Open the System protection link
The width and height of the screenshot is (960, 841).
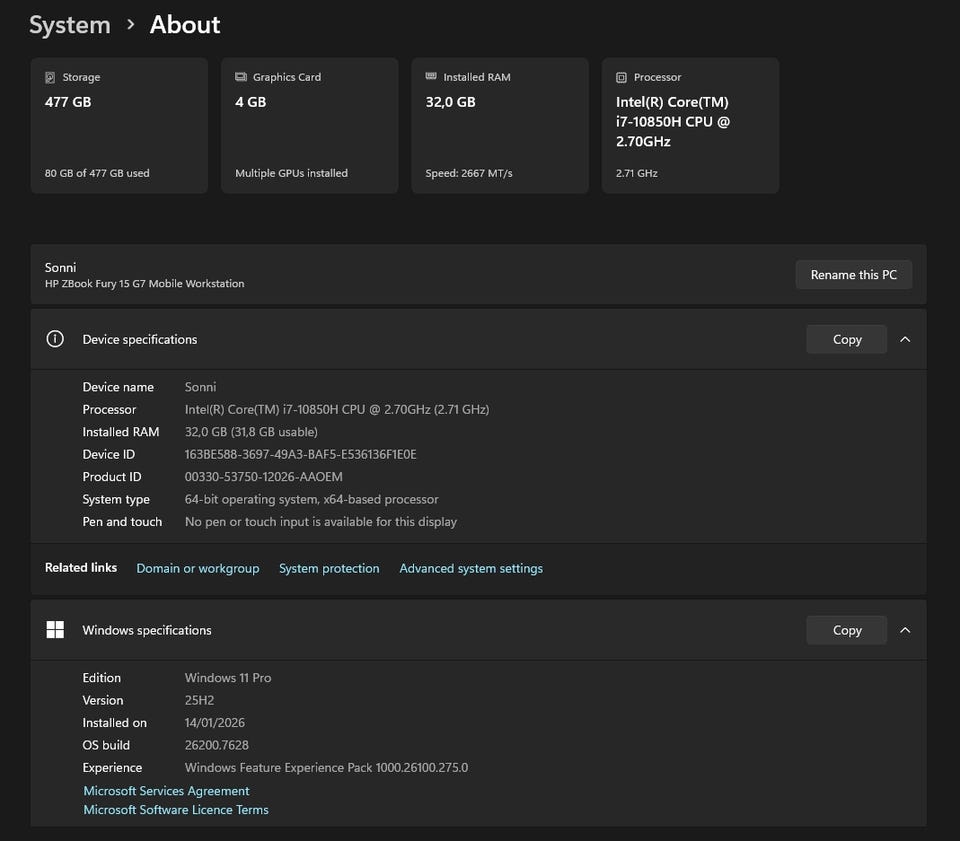(329, 568)
